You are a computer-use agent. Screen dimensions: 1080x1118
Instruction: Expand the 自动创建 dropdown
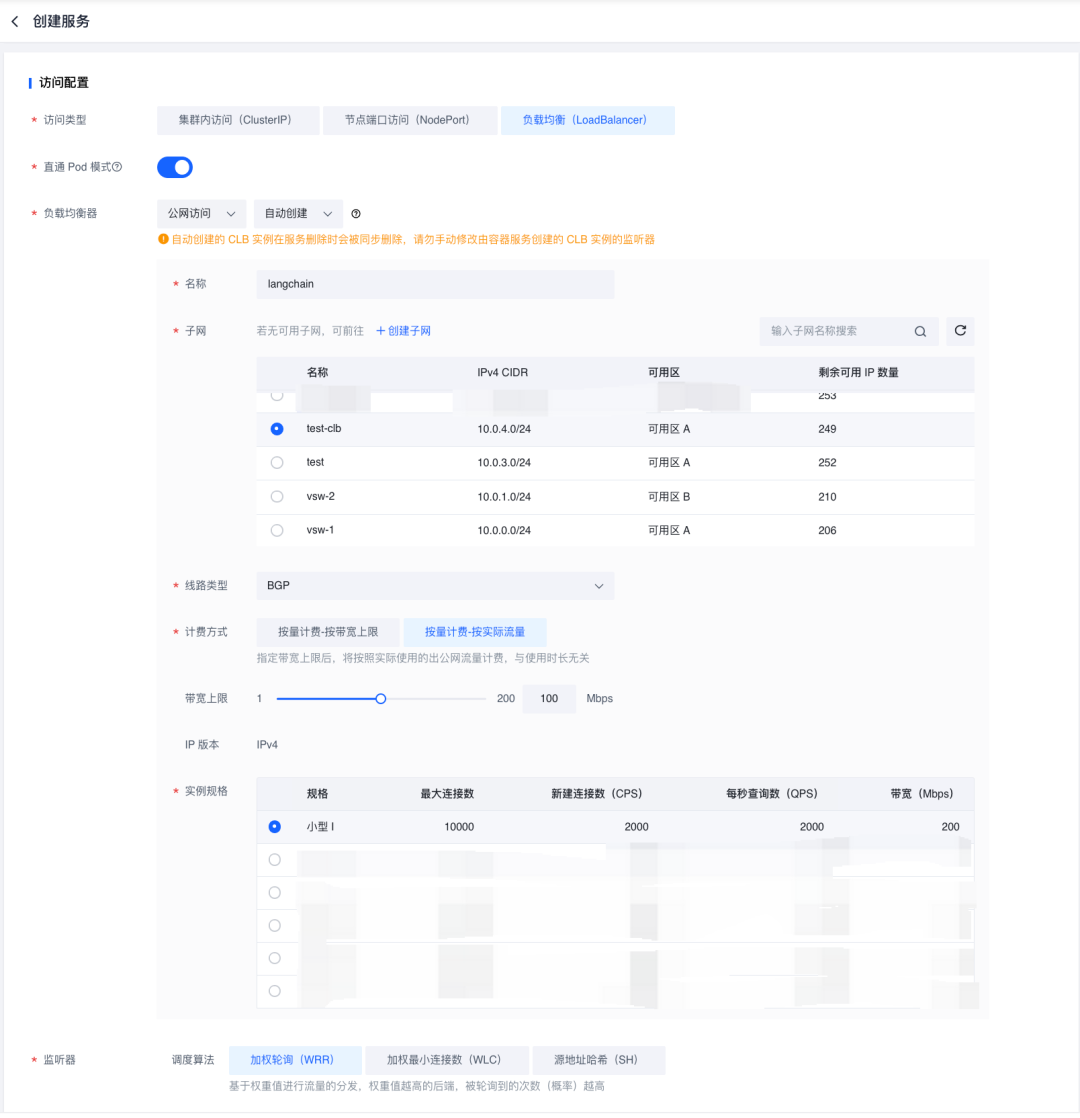point(298,214)
